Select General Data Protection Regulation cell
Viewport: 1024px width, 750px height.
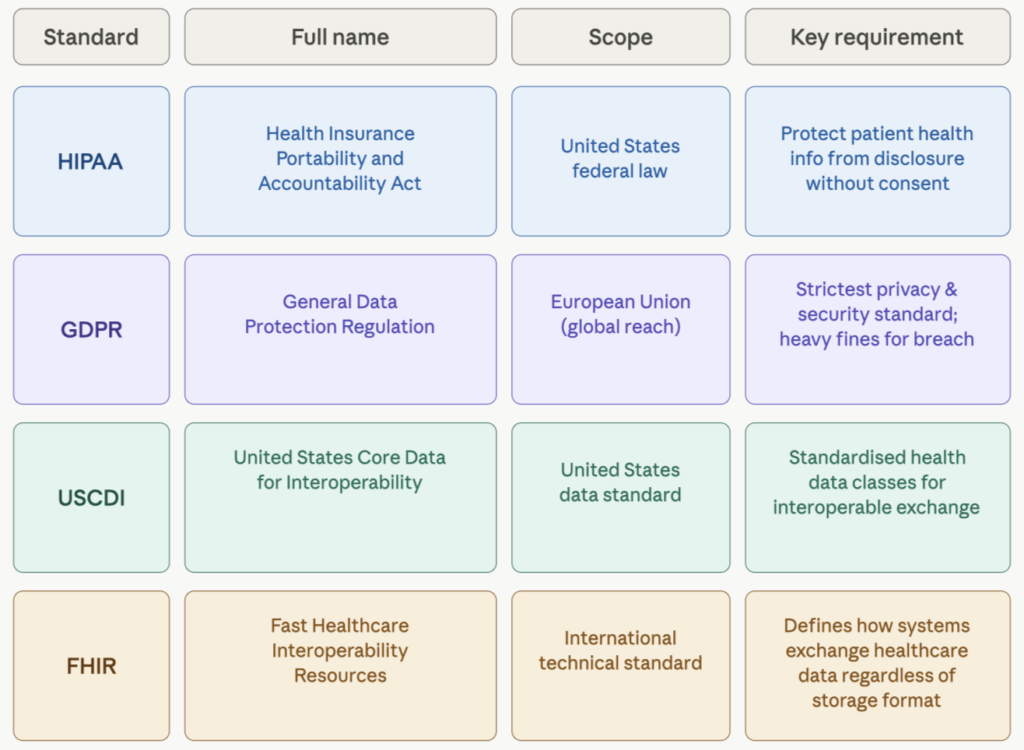340,315
